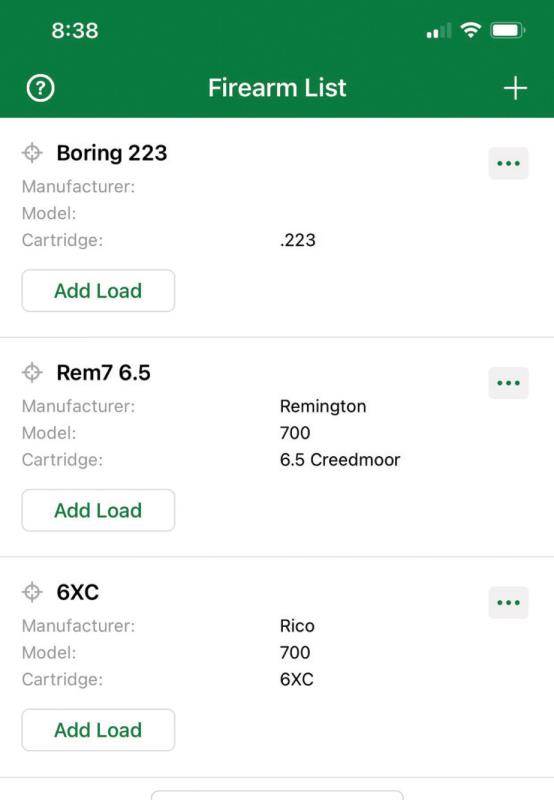Tap the Remington manufacturer value
Viewport: 554px width, 800px height.
pyautogui.click(x=323, y=406)
